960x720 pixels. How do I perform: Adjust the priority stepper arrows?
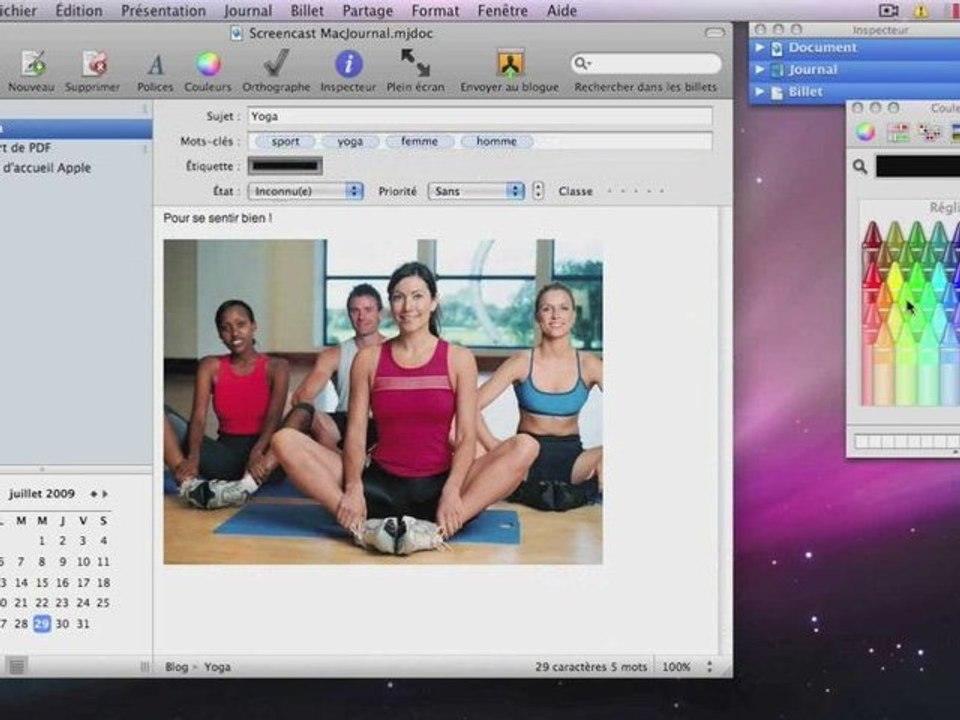[x=538, y=191]
